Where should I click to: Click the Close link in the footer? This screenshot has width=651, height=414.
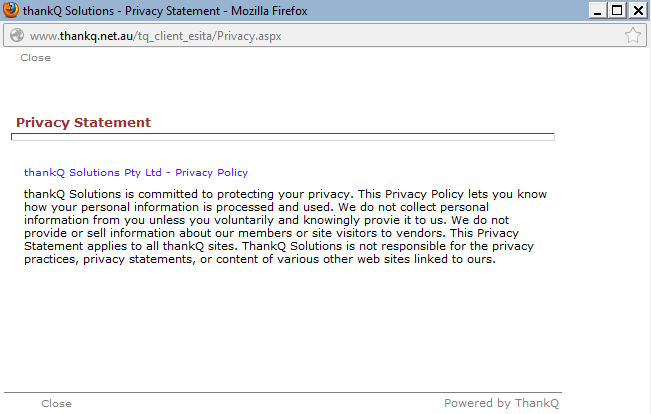[x=56, y=404]
